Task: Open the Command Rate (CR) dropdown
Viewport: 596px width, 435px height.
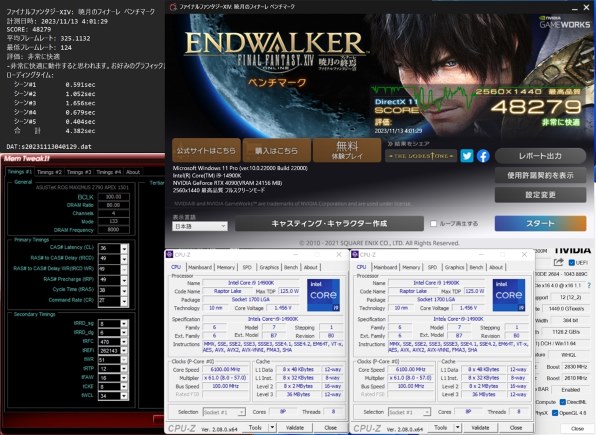Action: coord(124,301)
